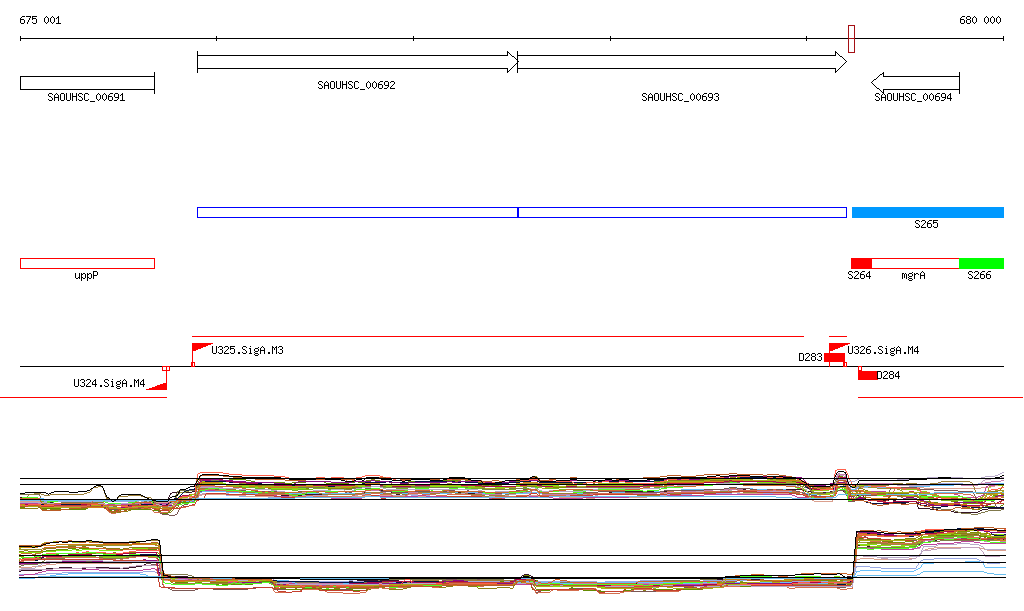The image size is (1024, 611).
Task: Click the leftward SAOUHSC_00694 gene arrow
Action: pyautogui.click(x=915, y=82)
